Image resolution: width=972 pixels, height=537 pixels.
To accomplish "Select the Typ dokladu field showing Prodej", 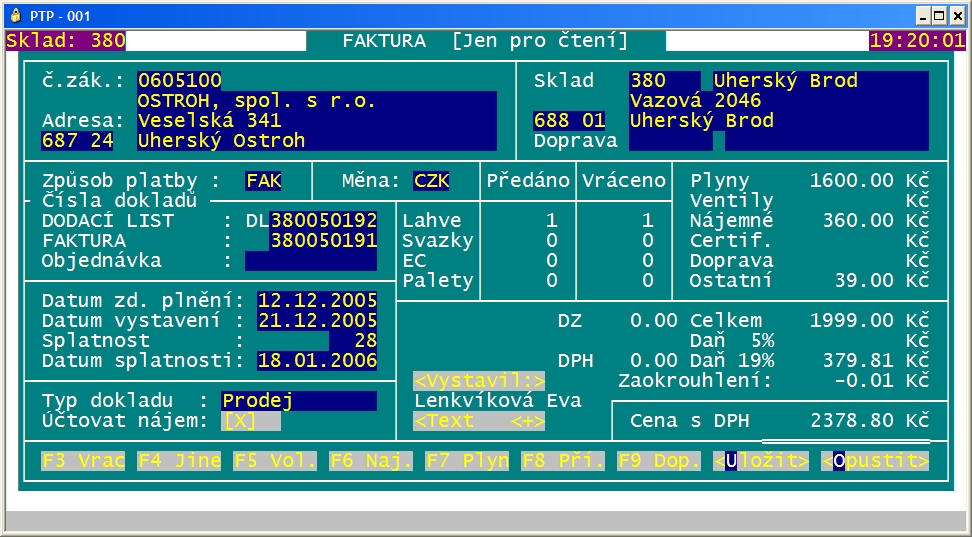I will coord(299,401).
